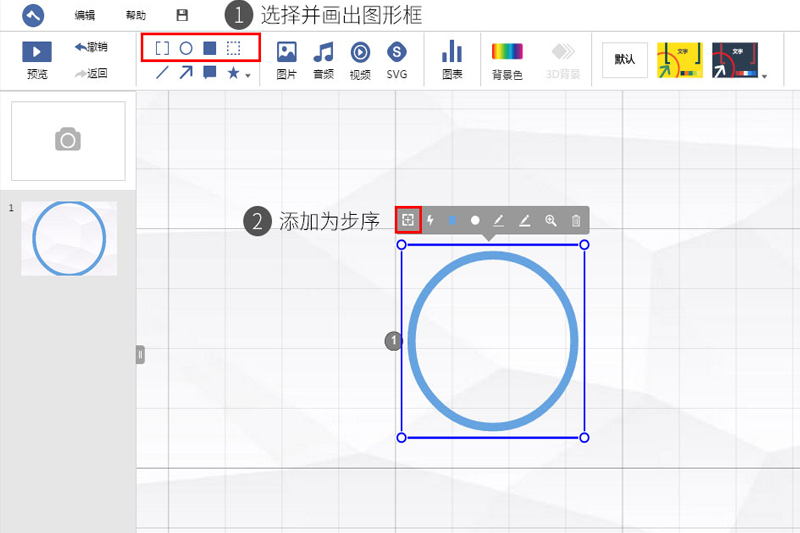Insert a video with 视频
This screenshot has height=533, width=800.
[x=360, y=60]
